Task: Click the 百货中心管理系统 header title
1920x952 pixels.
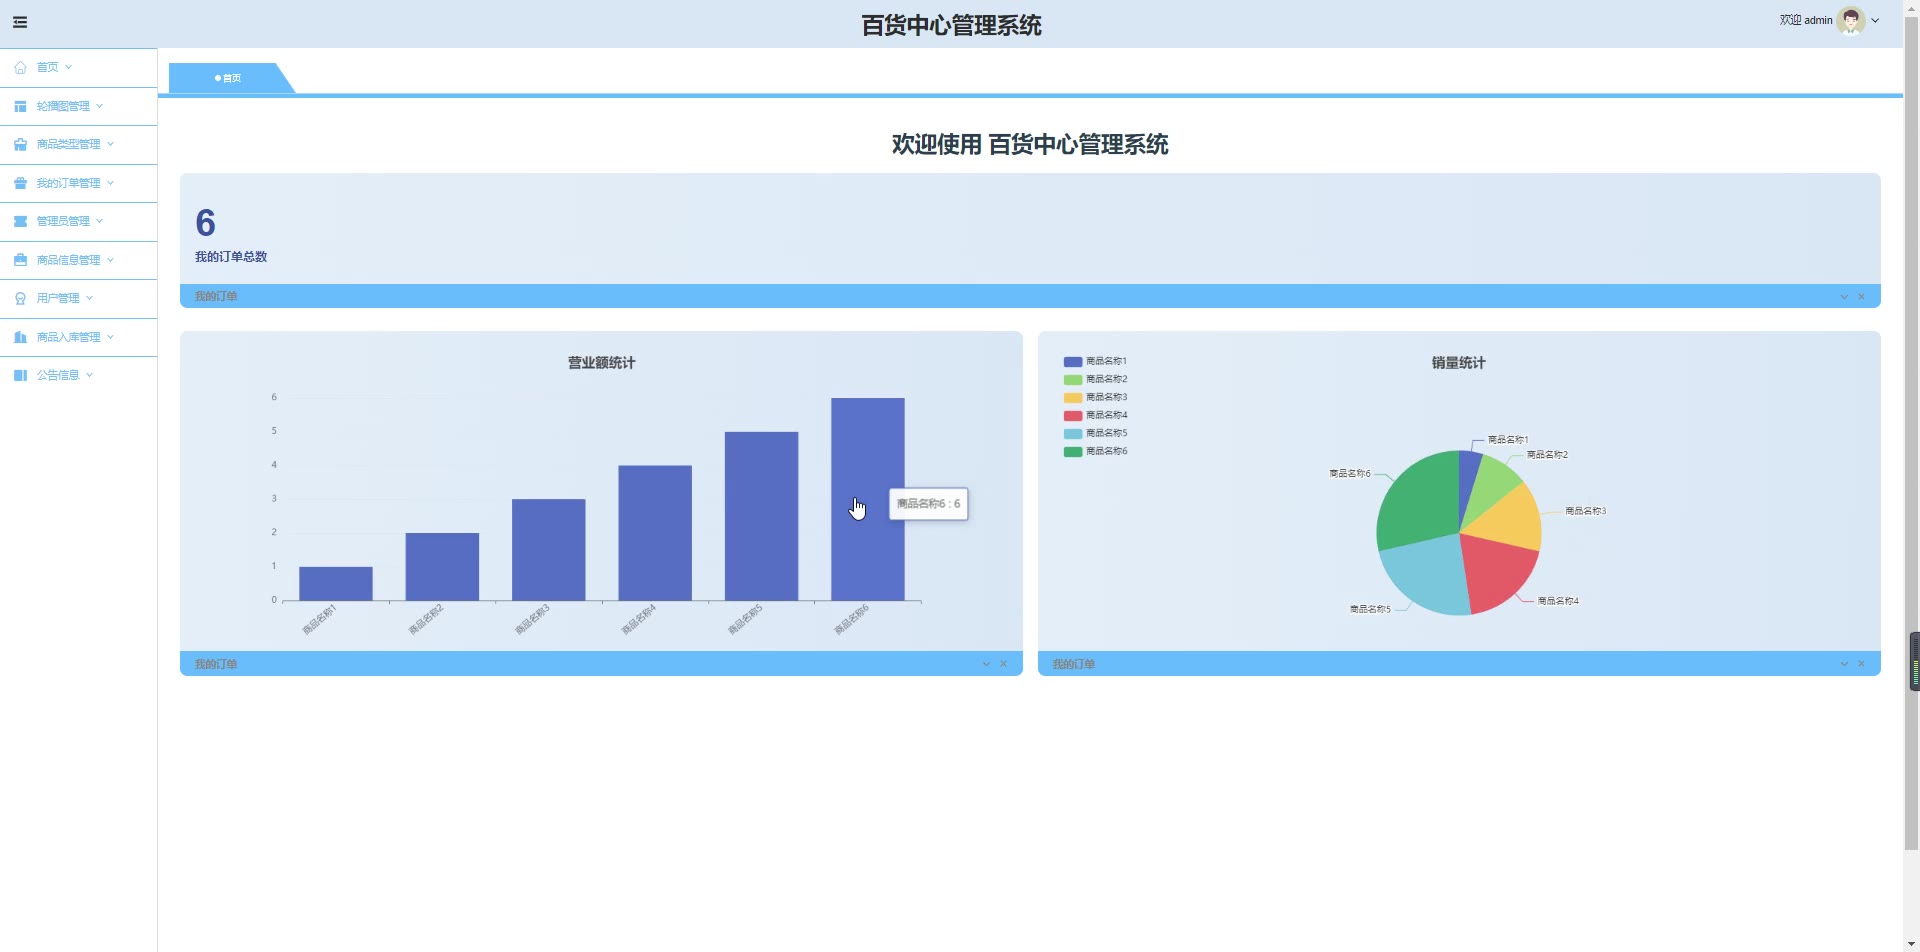Action: click(951, 25)
